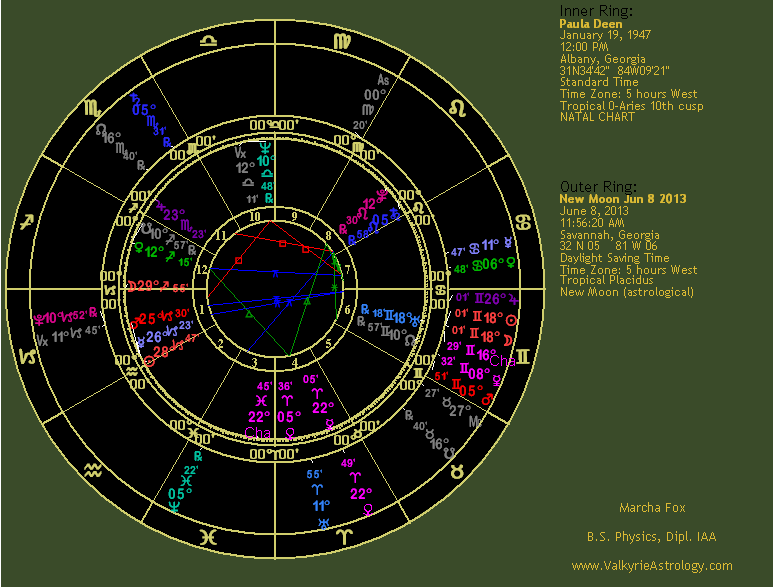Click the Libra sign glyph on outer ring
This screenshot has width=773, height=587.
[208, 40]
